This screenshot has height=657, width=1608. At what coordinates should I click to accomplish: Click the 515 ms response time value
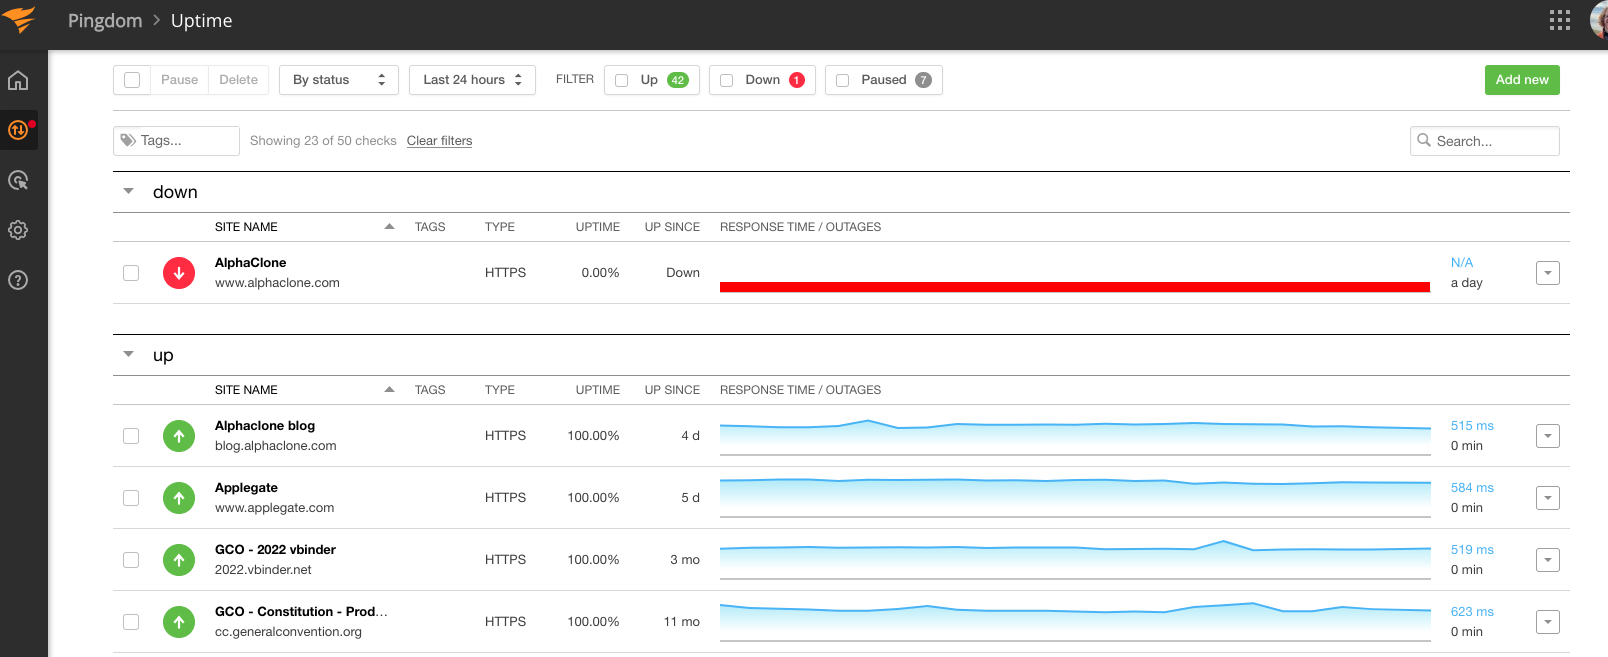point(1472,426)
